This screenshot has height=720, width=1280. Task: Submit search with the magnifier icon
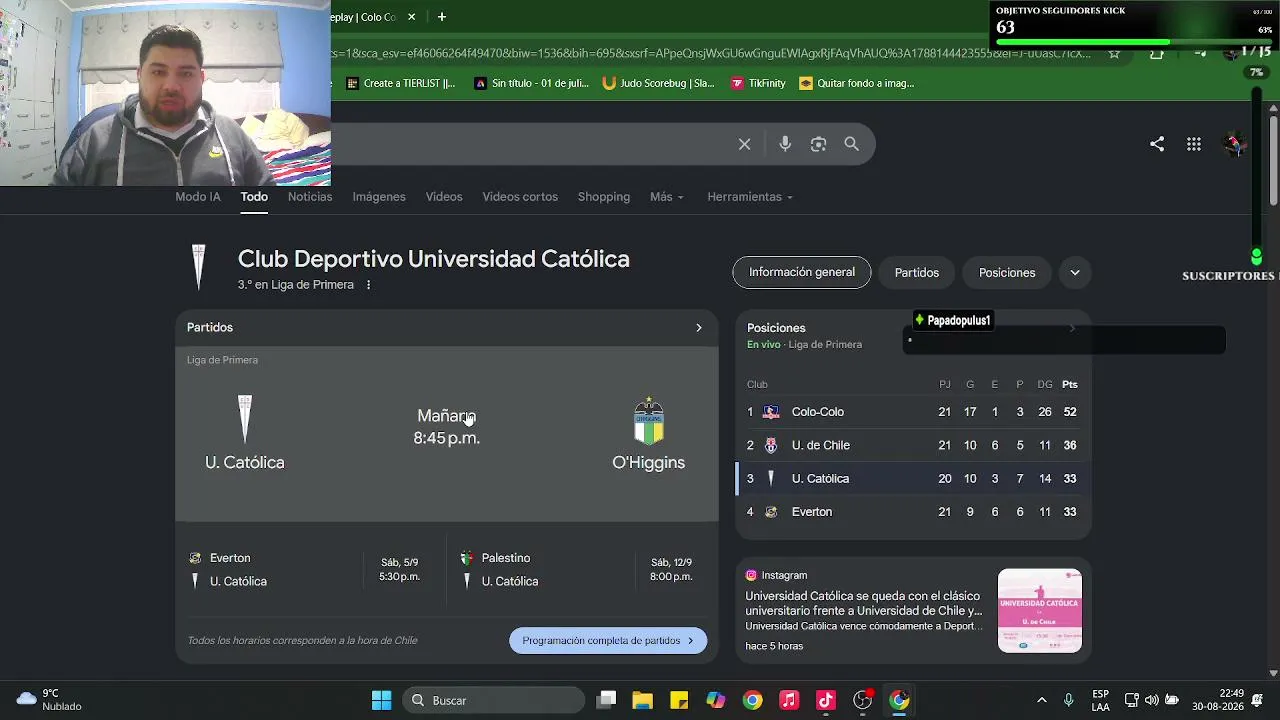tap(852, 144)
